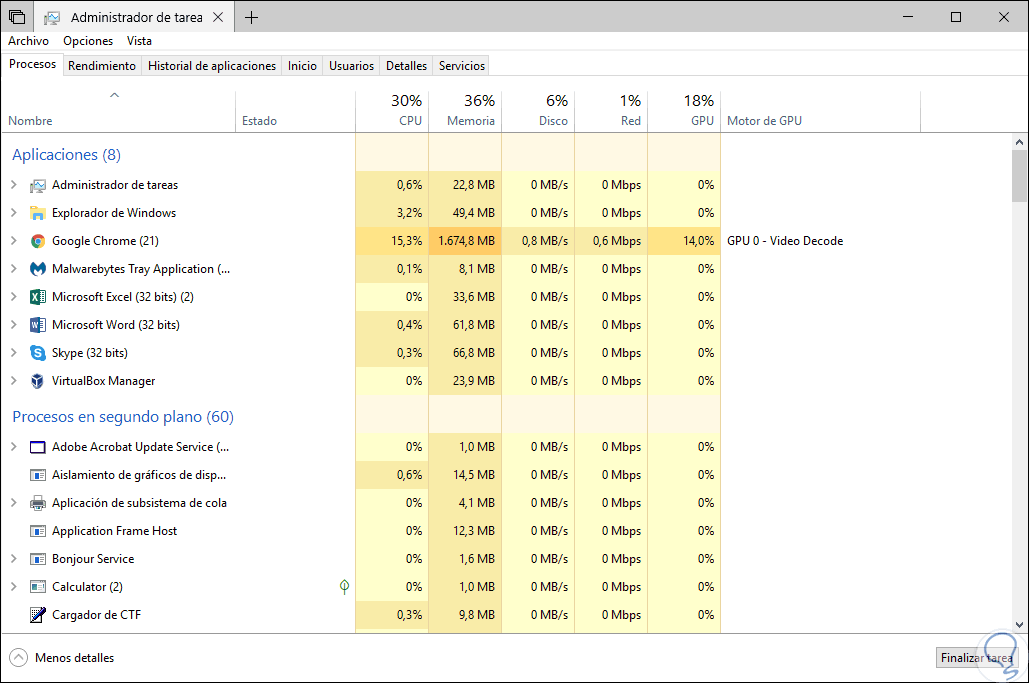This screenshot has width=1029, height=683.
Task: Expand the Calculator process group
Action: click(x=14, y=587)
